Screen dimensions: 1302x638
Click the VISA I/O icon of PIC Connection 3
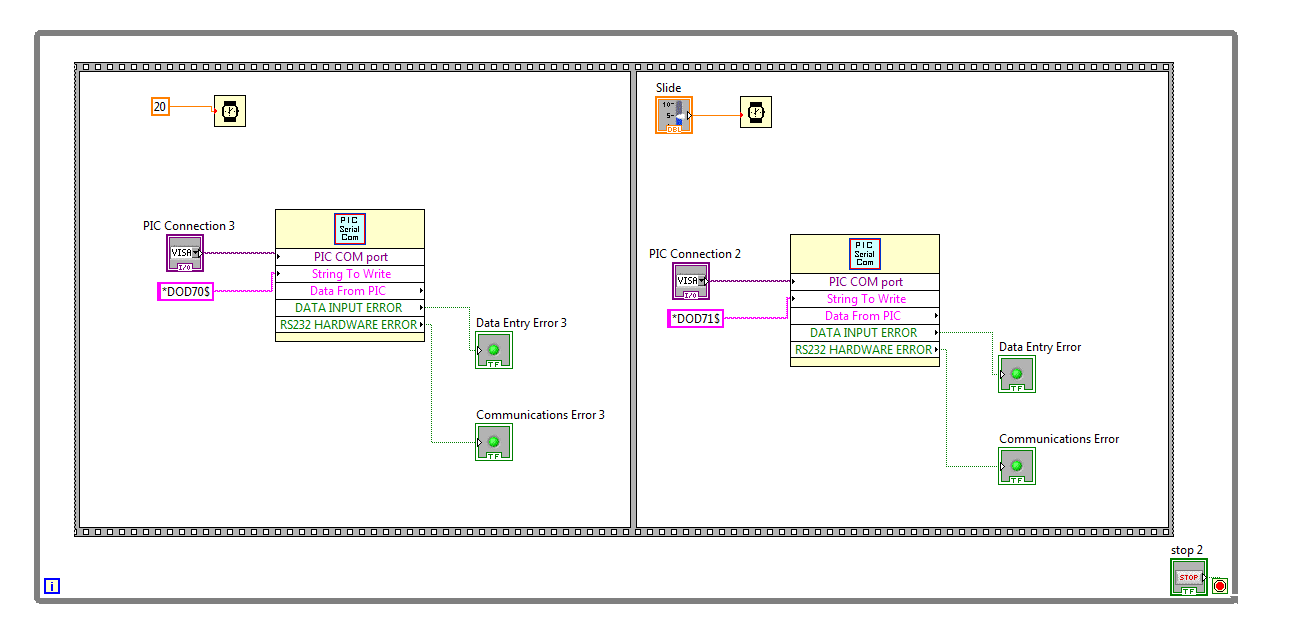tap(184, 252)
